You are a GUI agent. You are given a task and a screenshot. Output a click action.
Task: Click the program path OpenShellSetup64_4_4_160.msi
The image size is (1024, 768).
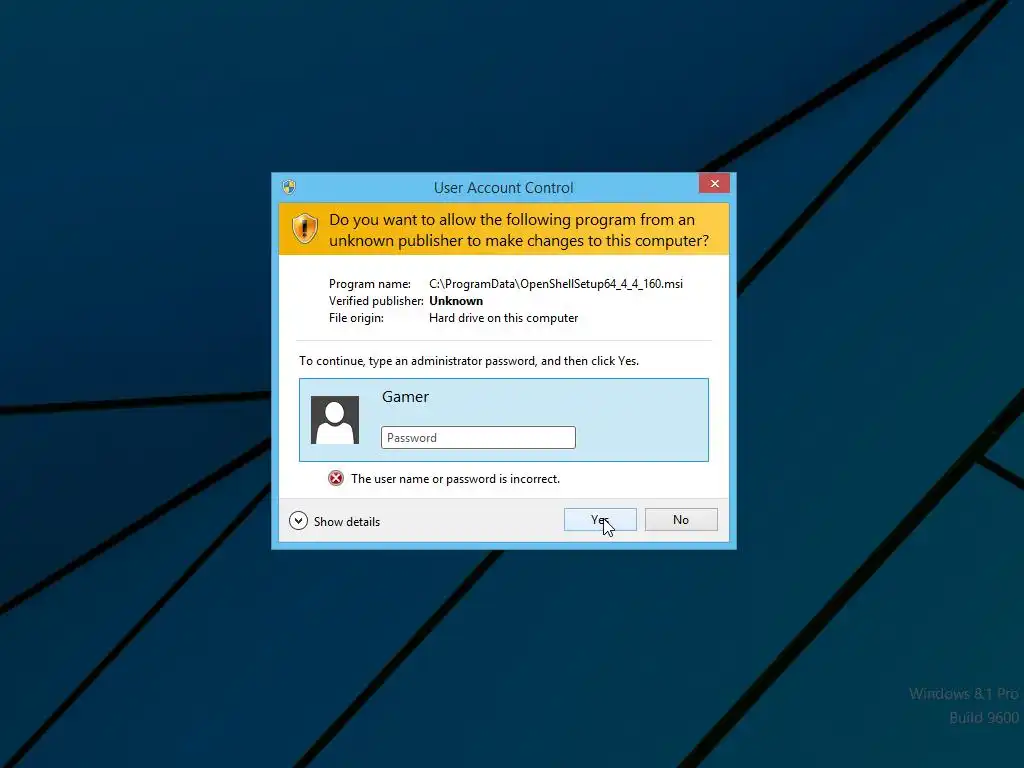pos(556,283)
